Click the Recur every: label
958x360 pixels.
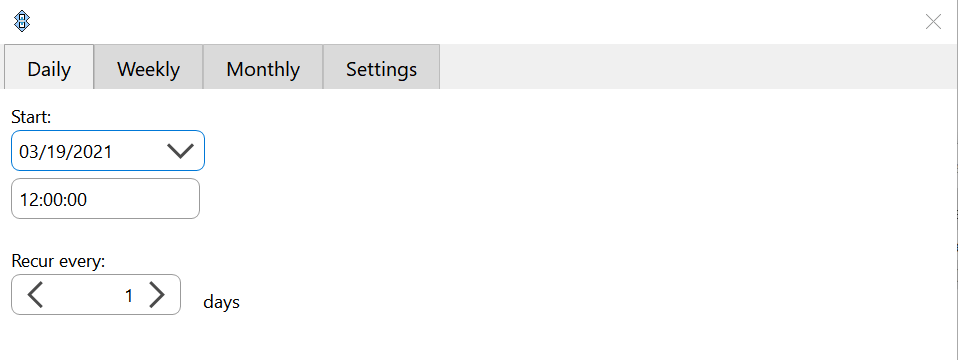59,261
